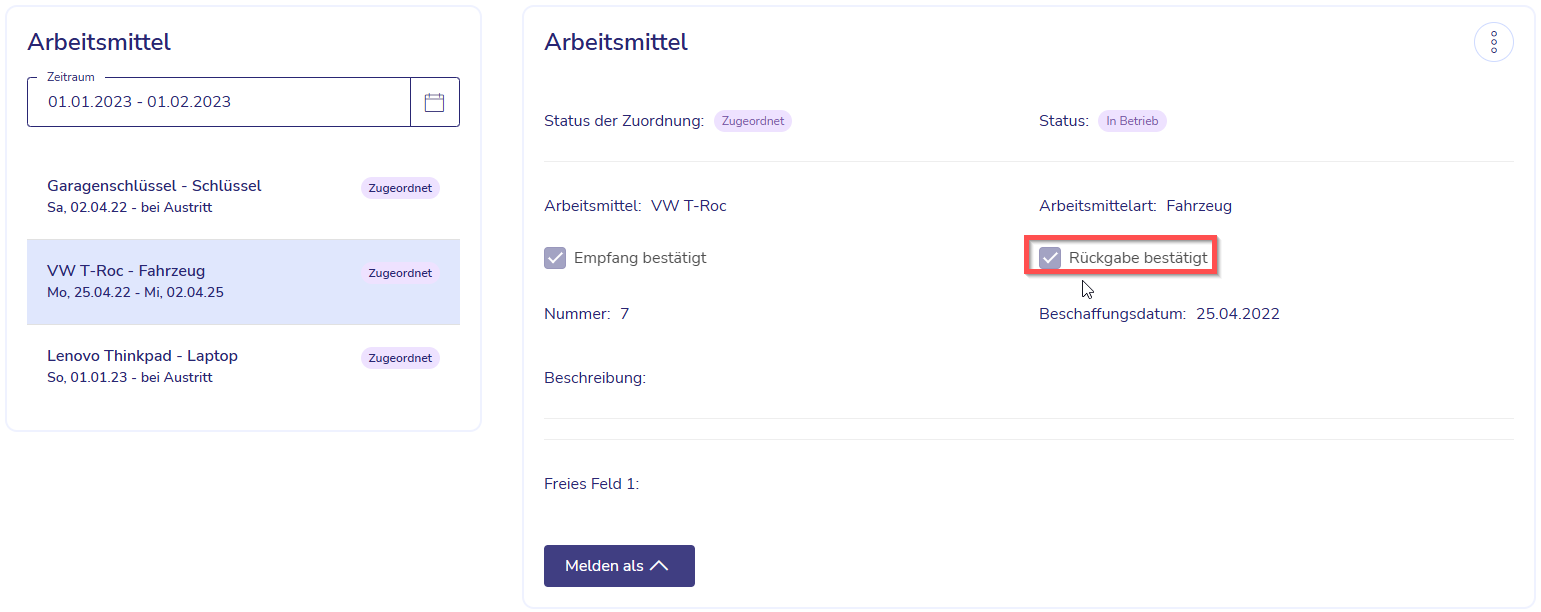Click Zugeordnet badge on VW T-Roc row
Image resolution: width=1541 pixels, height=612 pixels.
click(400, 273)
